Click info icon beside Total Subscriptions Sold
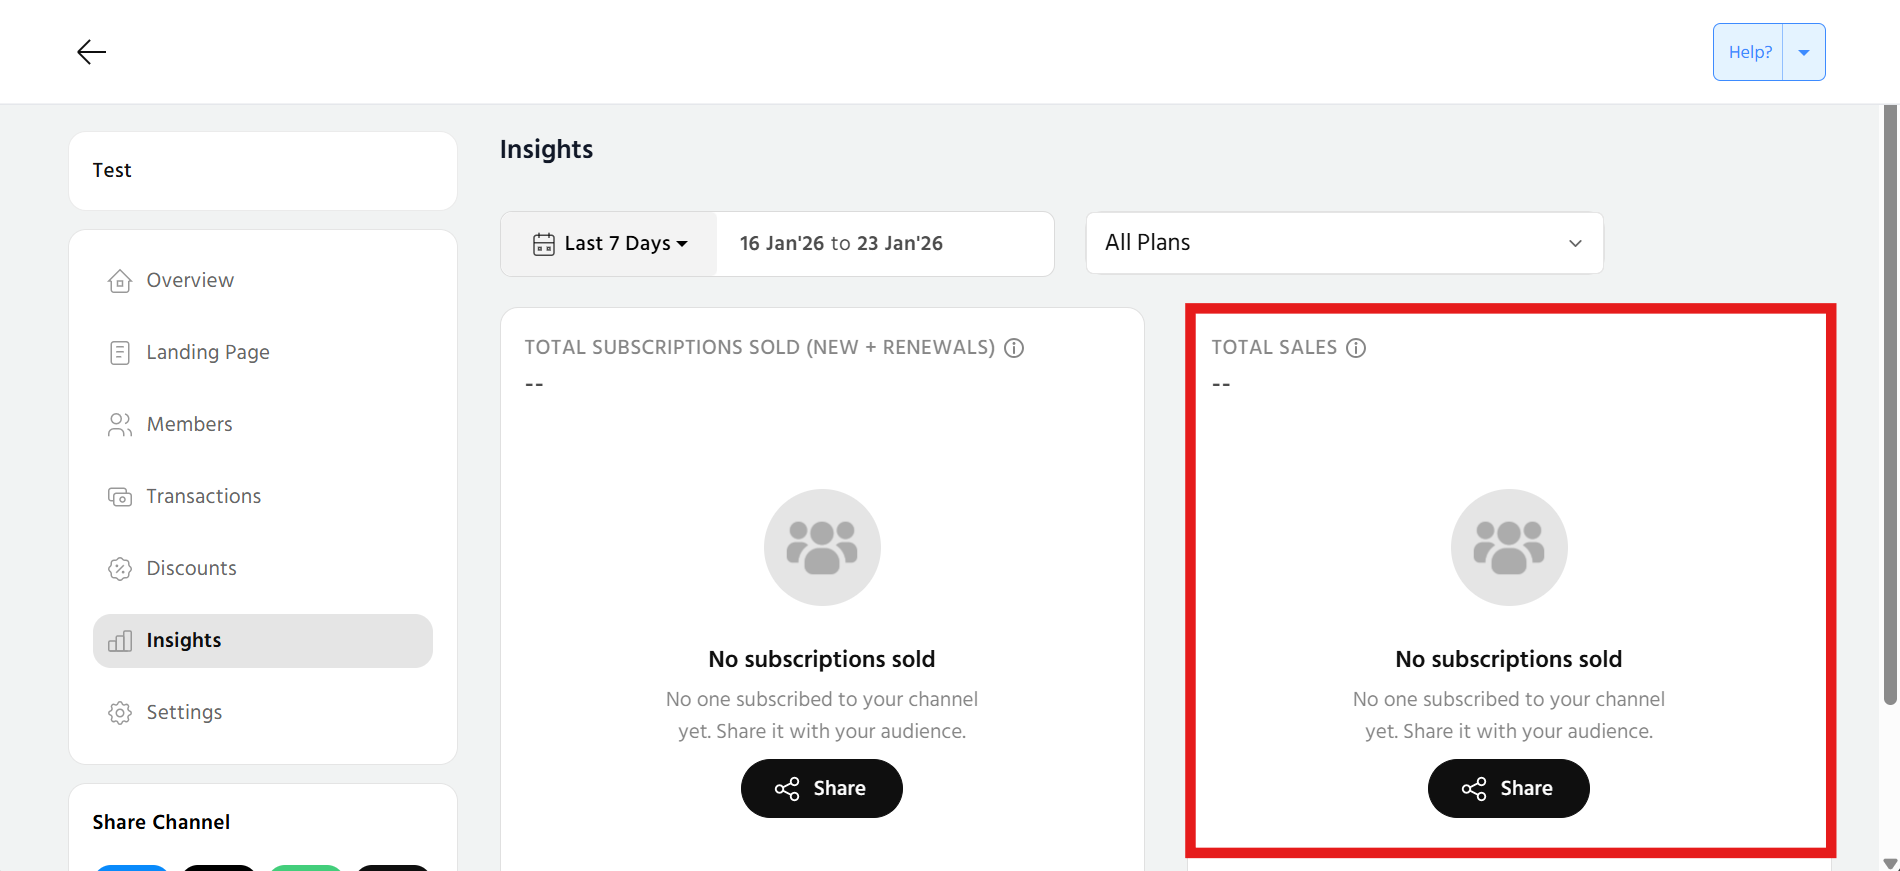This screenshot has width=1900, height=871. pyautogui.click(x=1014, y=348)
